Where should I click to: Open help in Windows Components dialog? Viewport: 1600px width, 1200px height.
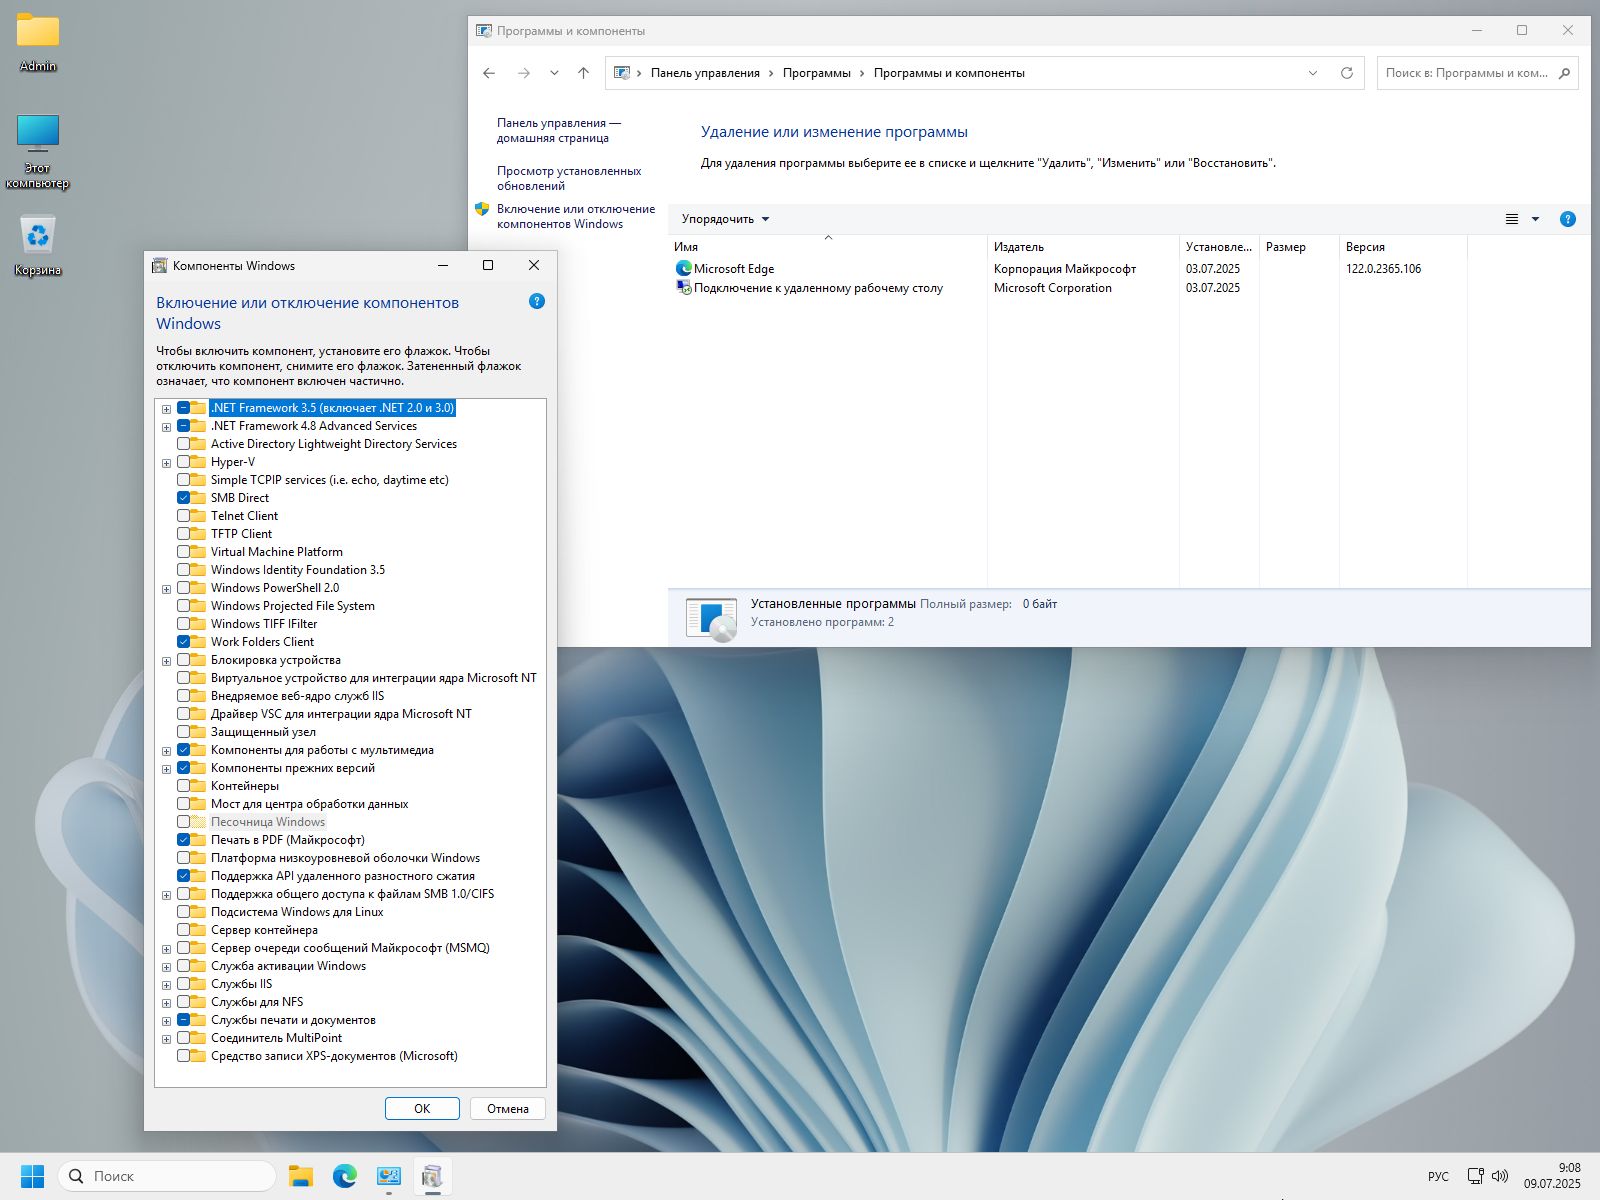[x=537, y=301]
